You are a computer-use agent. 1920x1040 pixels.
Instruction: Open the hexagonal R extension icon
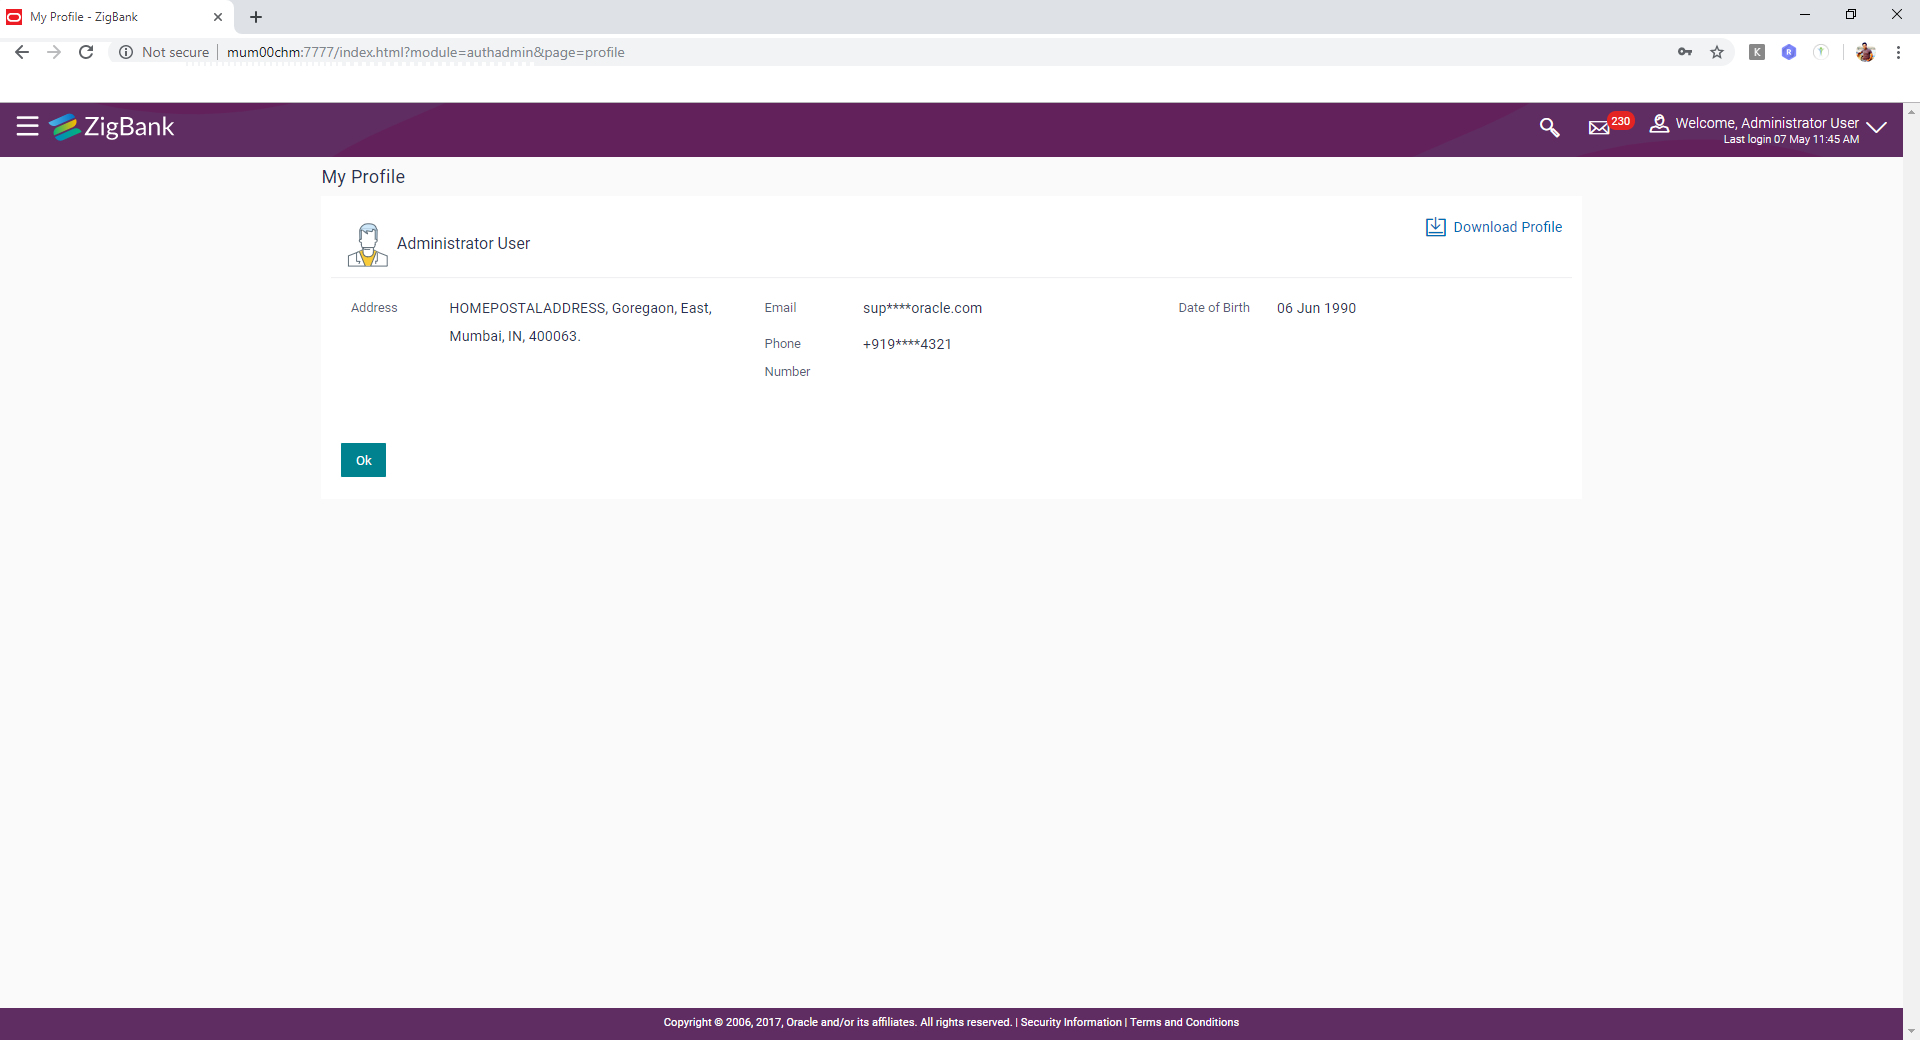pos(1789,52)
